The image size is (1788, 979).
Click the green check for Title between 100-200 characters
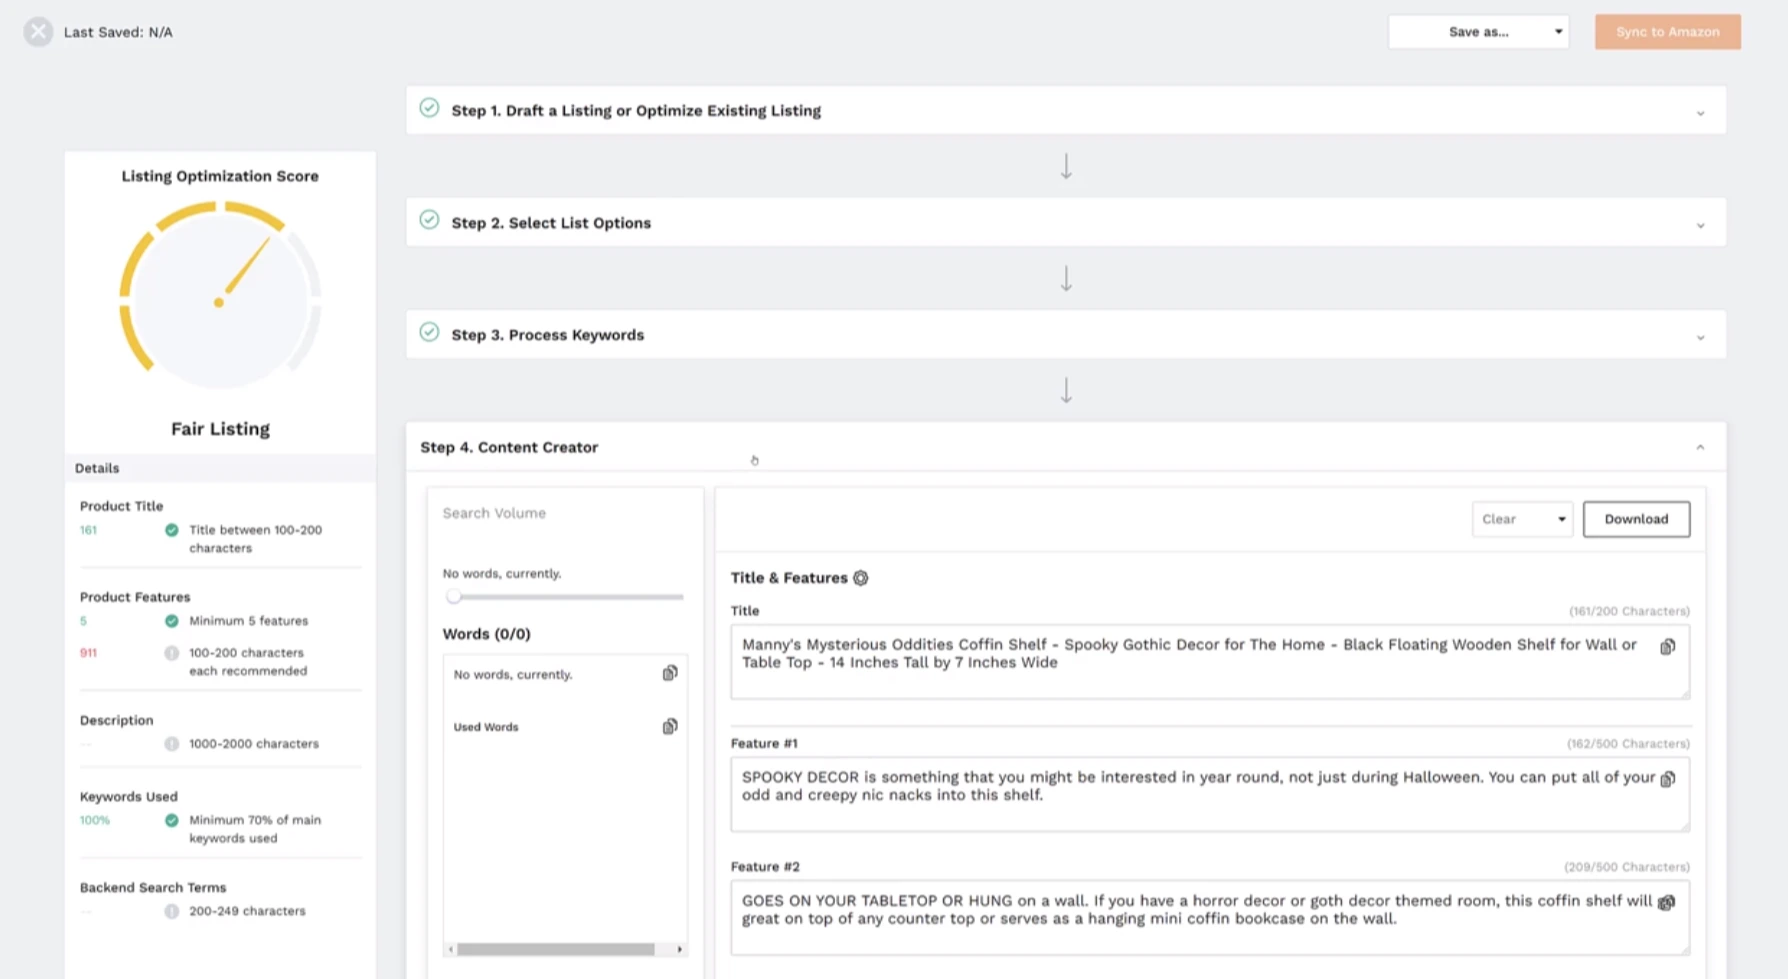pos(171,530)
